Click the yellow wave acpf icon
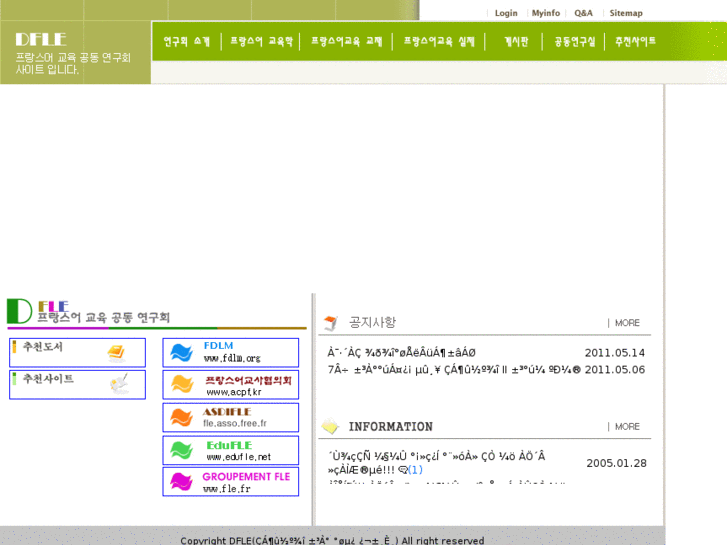Screen dimensions: 727x545 [x=182, y=384]
